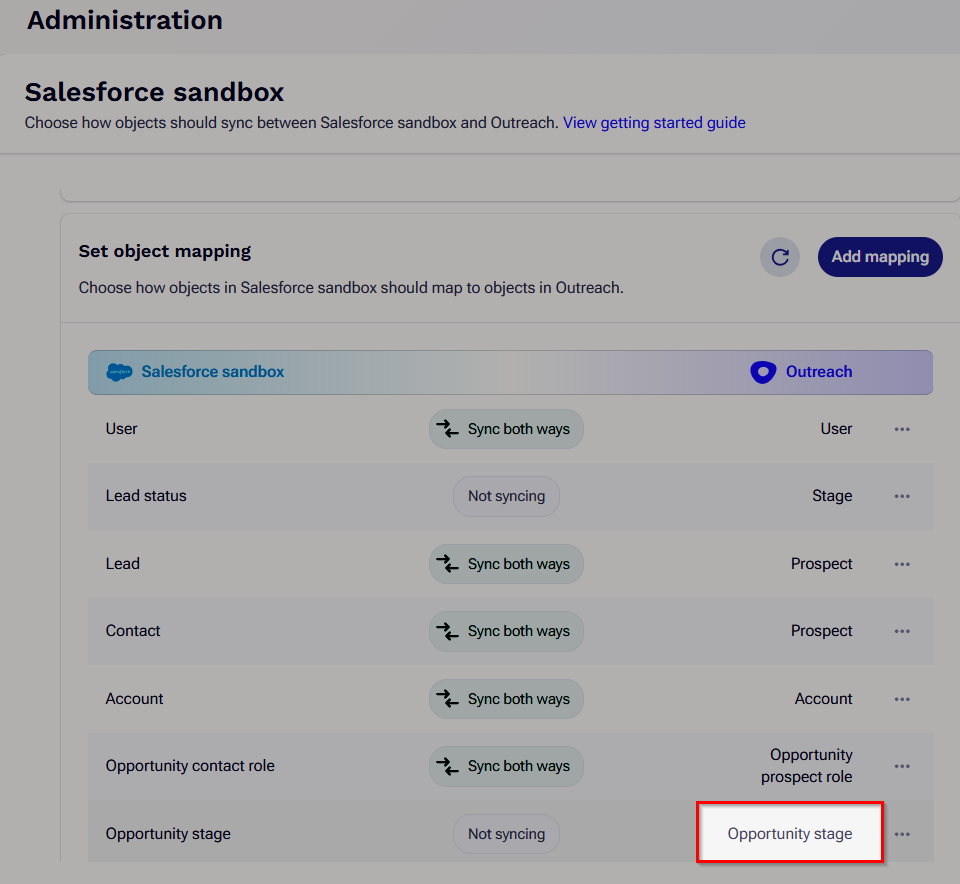This screenshot has height=884, width=960.
Task: Open the View getting started guide link
Action: (654, 123)
